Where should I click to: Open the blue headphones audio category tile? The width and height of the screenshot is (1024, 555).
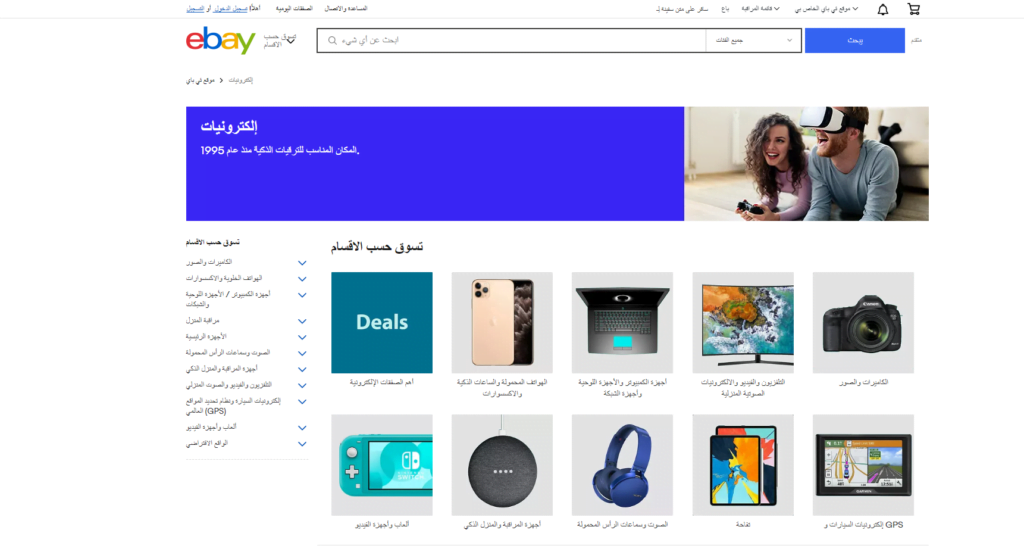pyautogui.click(x=622, y=465)
